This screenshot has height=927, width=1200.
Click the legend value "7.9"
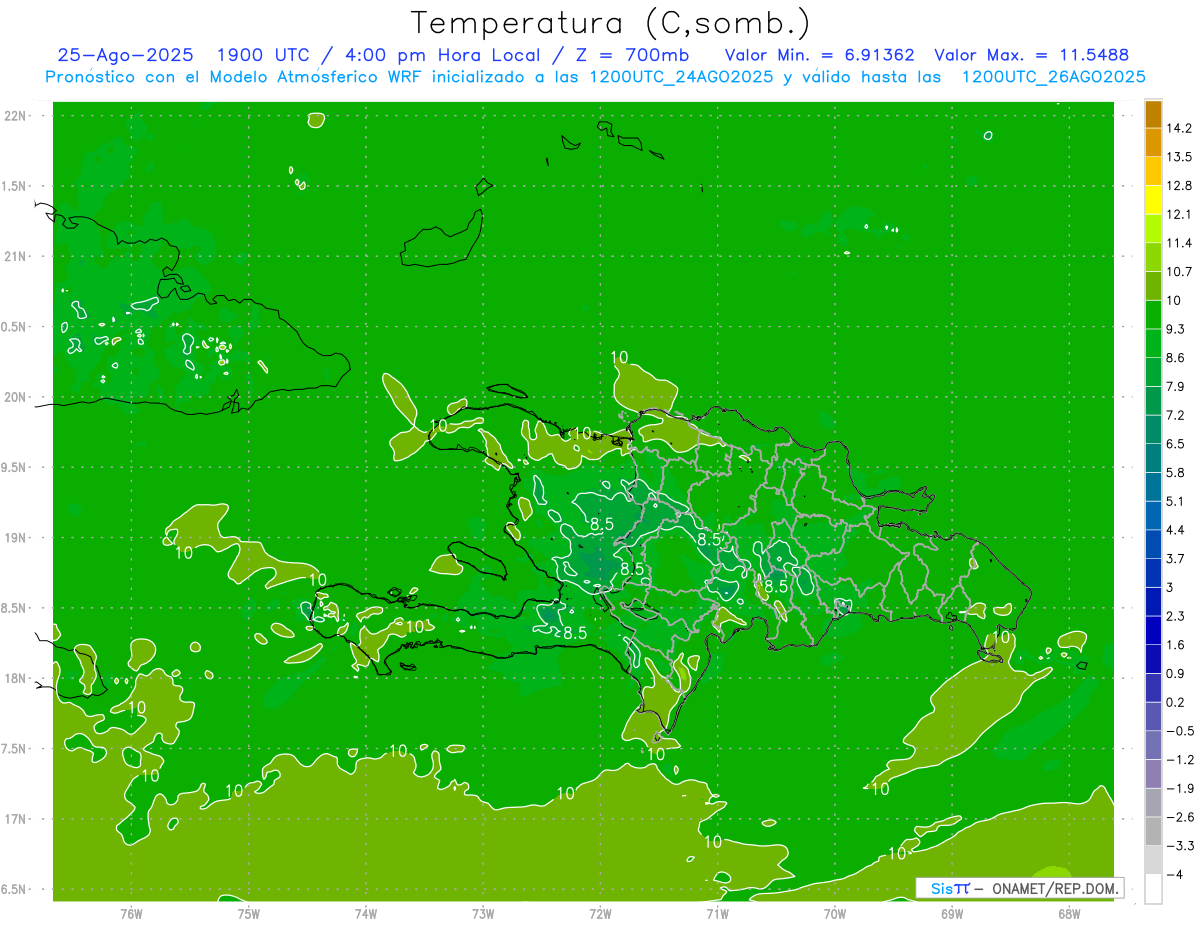[1175, 387]
